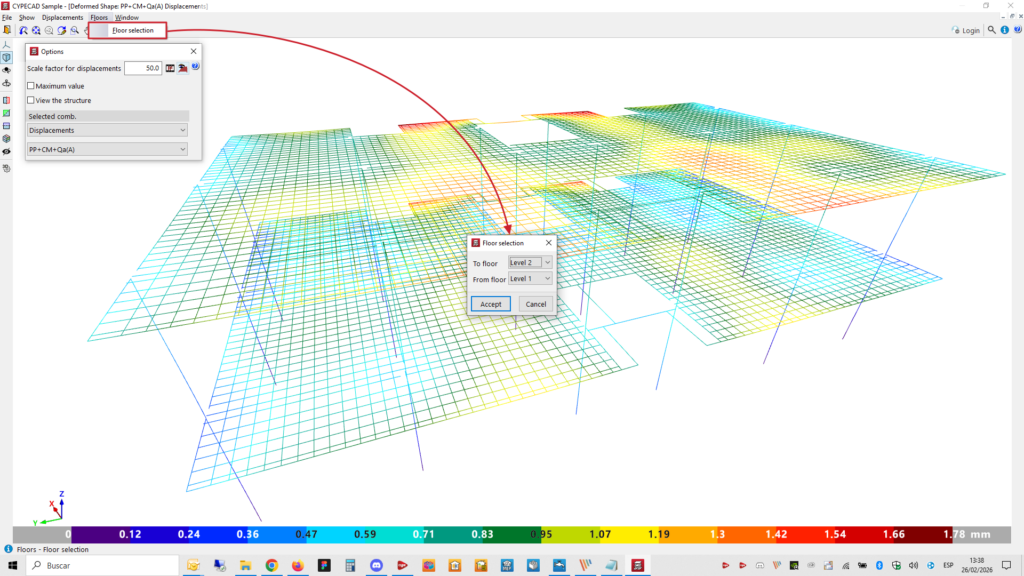Choose Floor selection menu entry
Screen dimensions: 1024x576
[132, 30]
